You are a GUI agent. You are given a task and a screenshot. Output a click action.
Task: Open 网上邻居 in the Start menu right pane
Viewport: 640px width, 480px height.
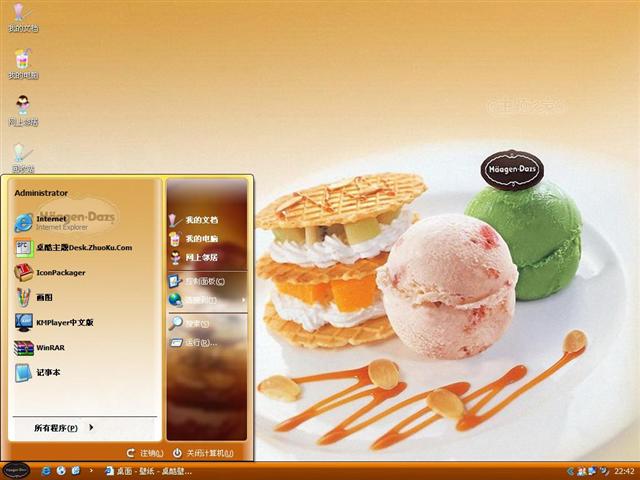(193, 258)
